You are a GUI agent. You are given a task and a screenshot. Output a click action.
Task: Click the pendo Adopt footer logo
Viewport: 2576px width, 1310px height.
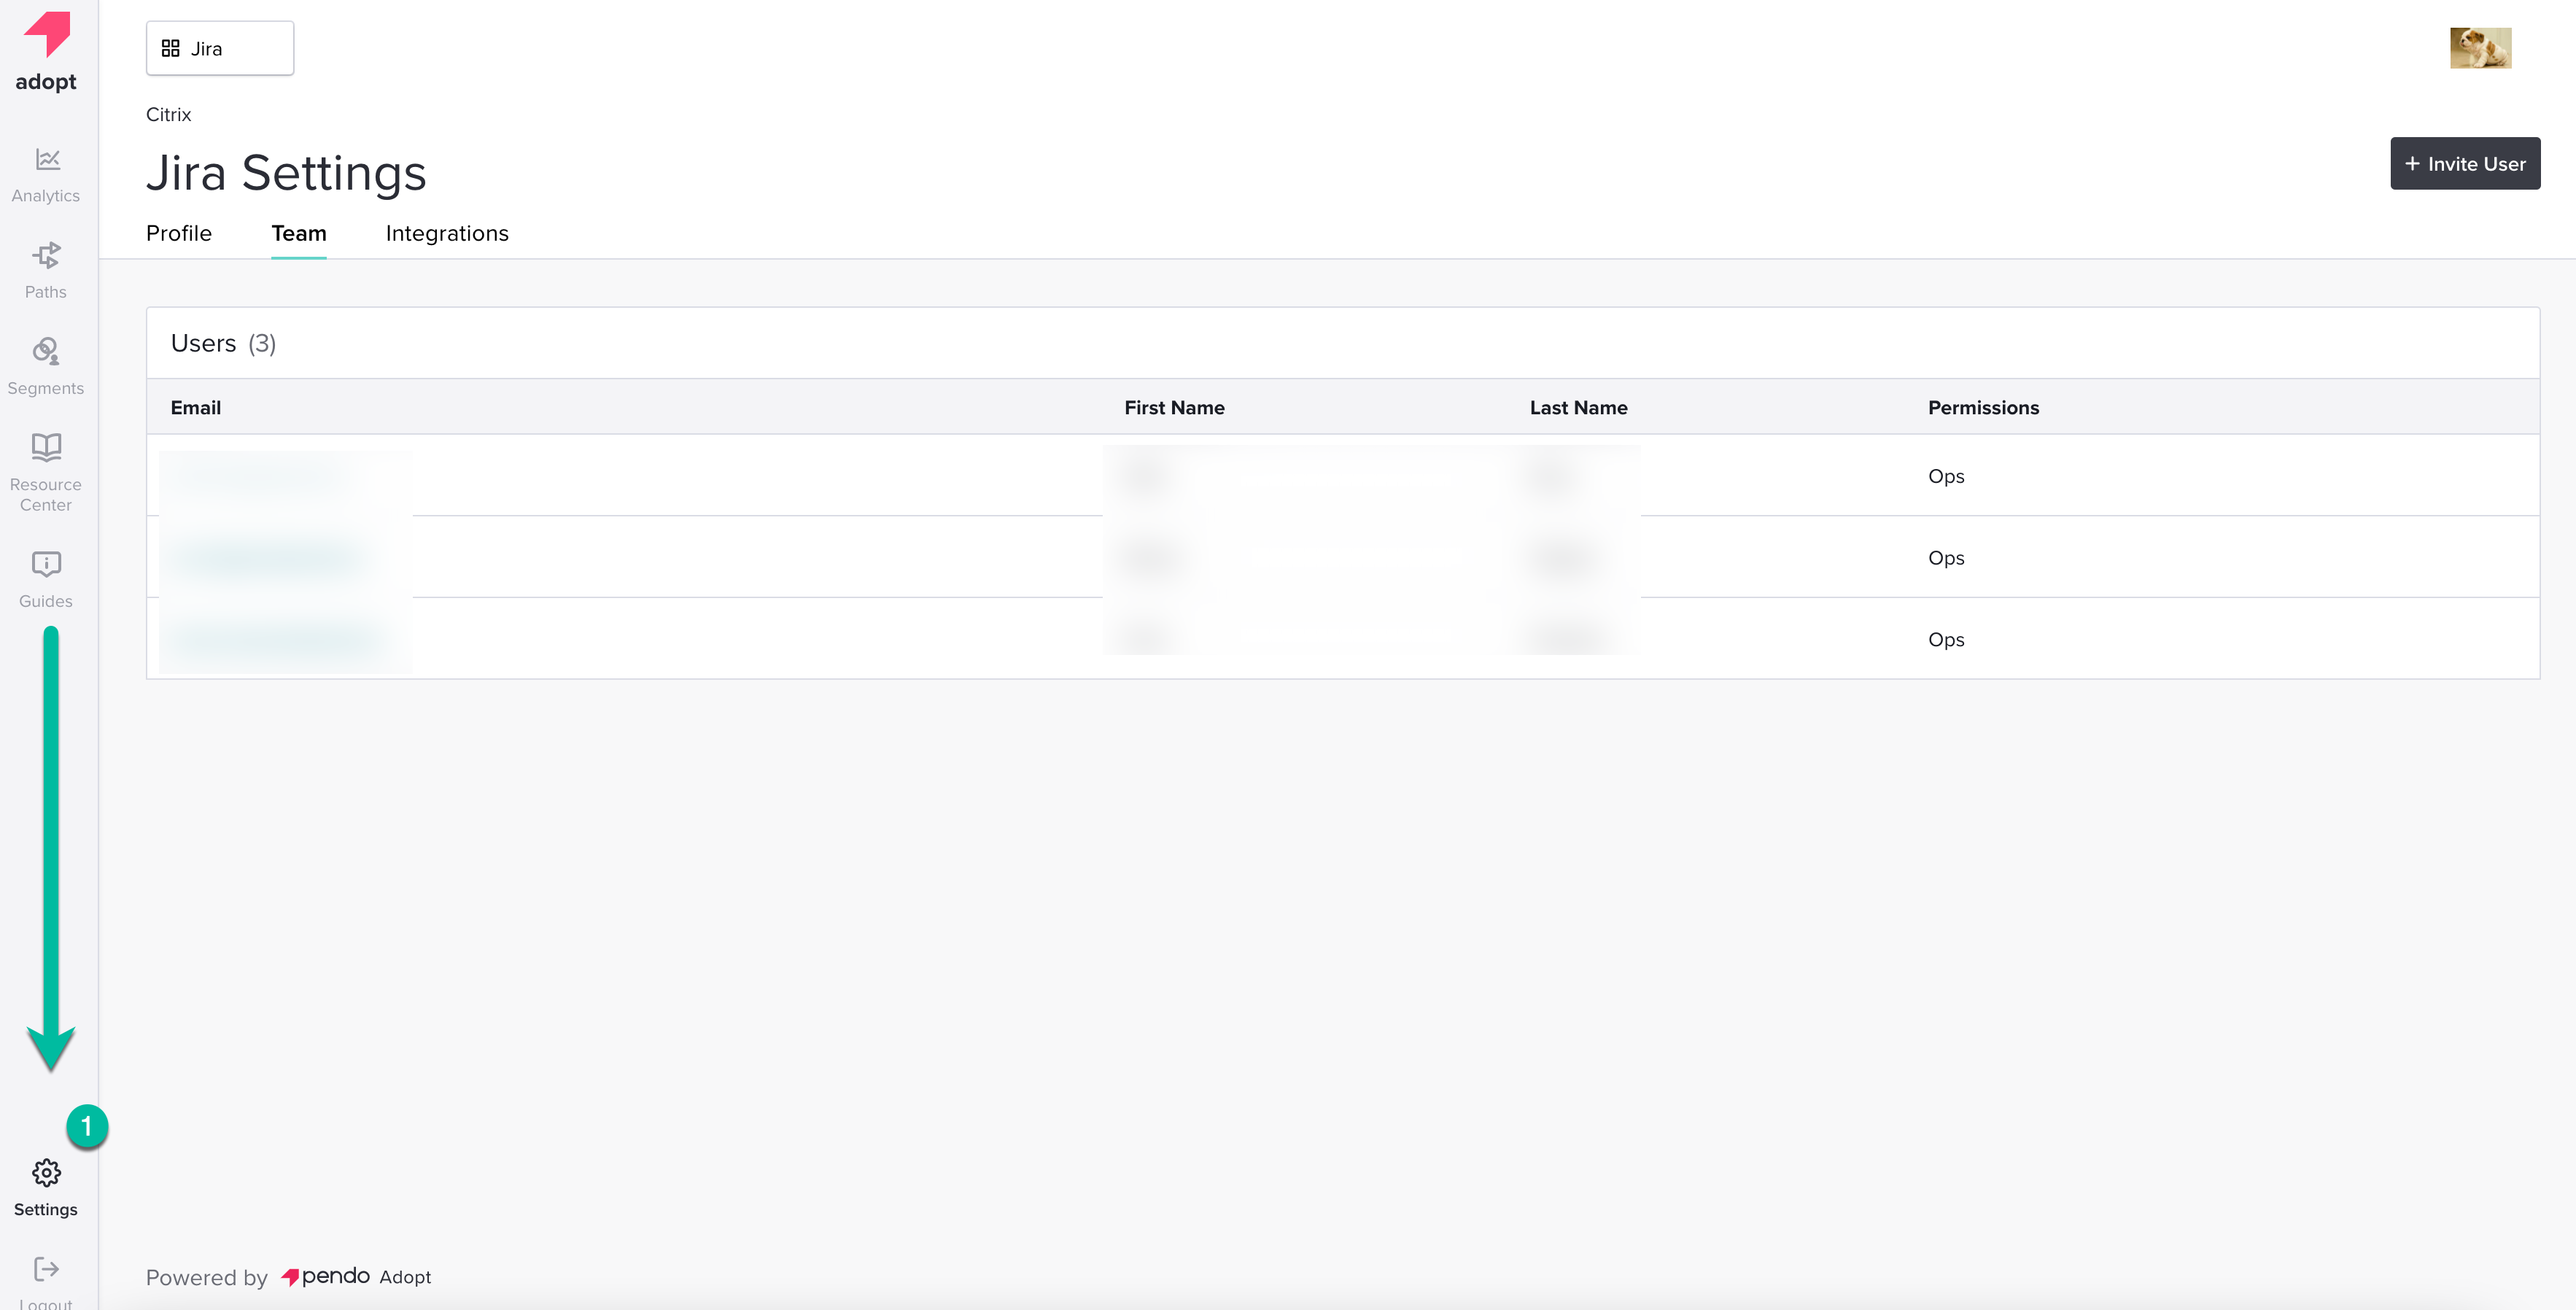point(356,1276)
